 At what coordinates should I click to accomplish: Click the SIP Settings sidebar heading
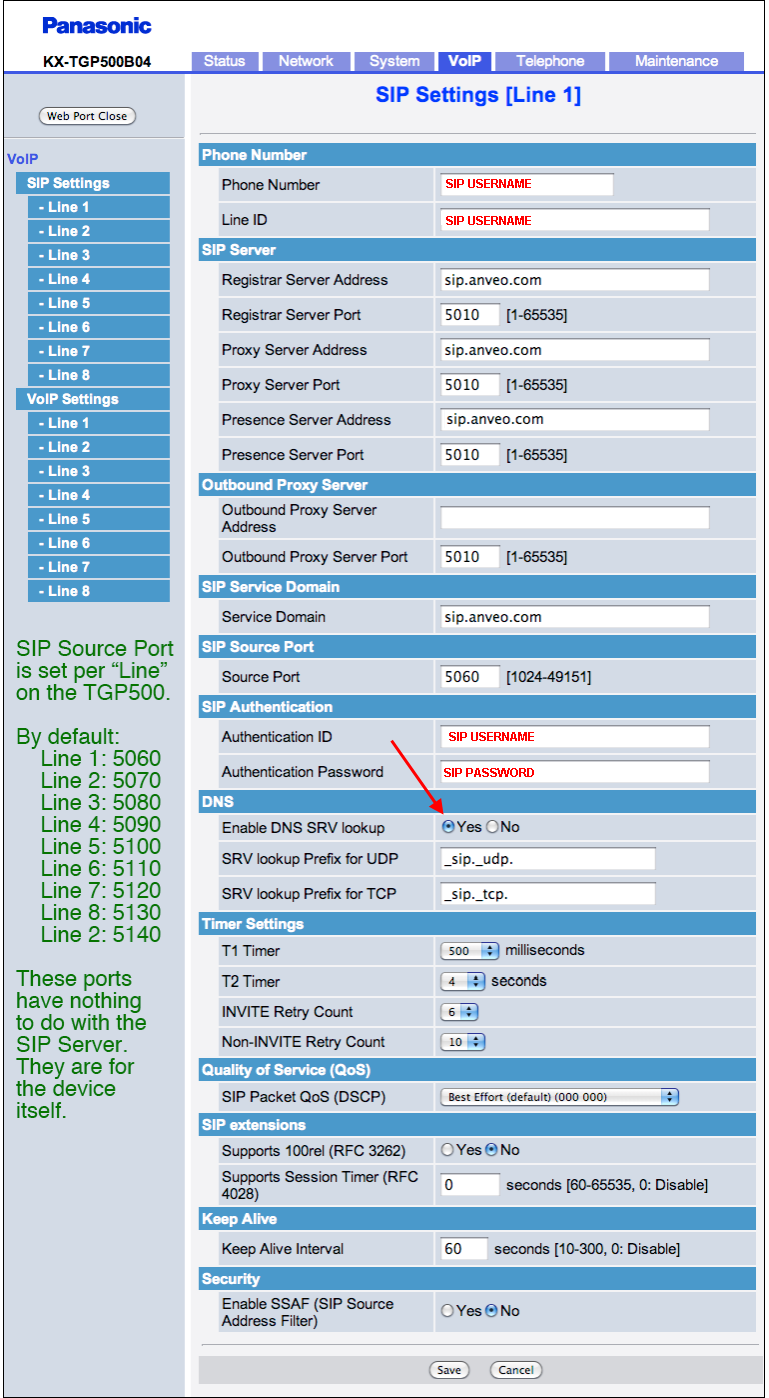point(93,183)
